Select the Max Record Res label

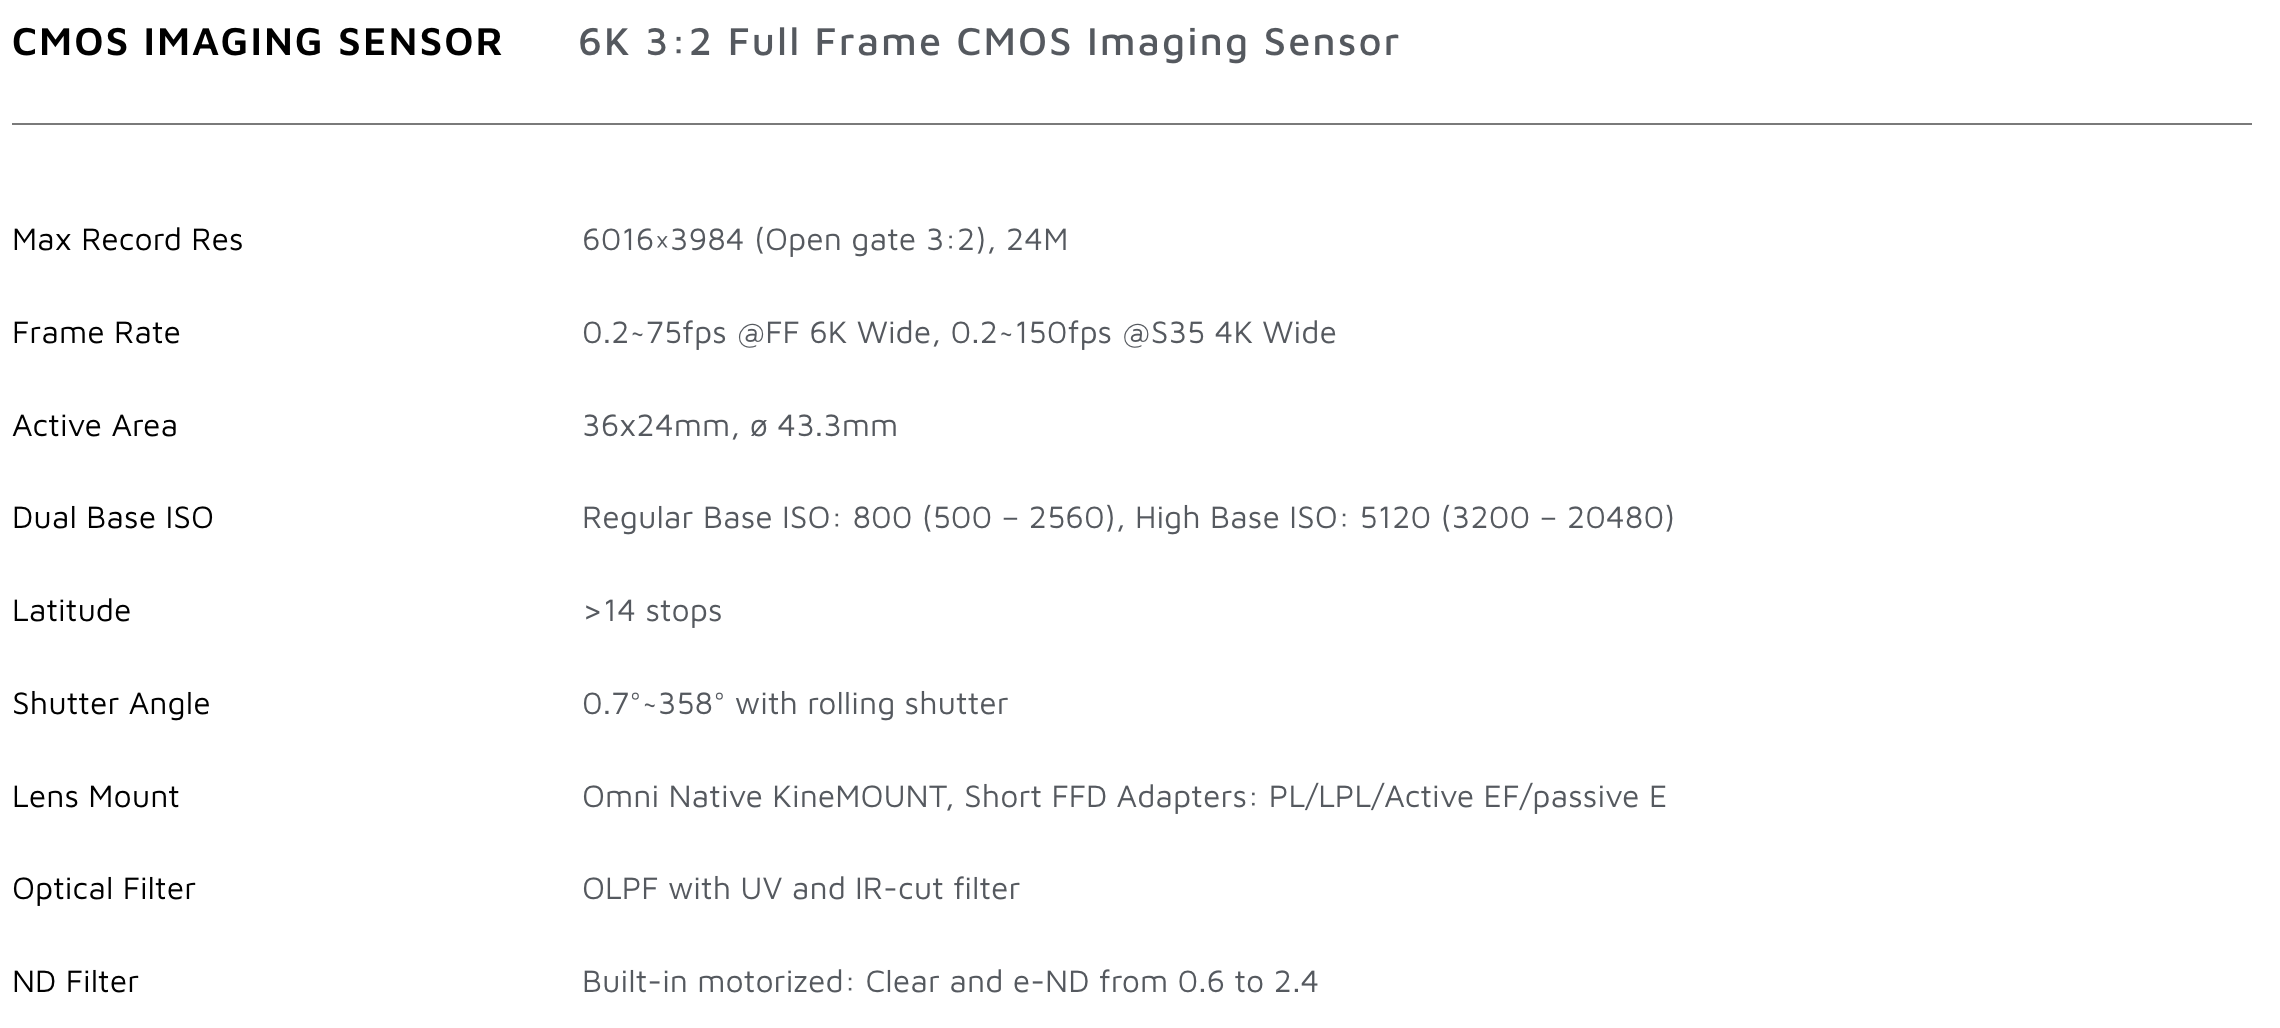[x=127, y=240]
